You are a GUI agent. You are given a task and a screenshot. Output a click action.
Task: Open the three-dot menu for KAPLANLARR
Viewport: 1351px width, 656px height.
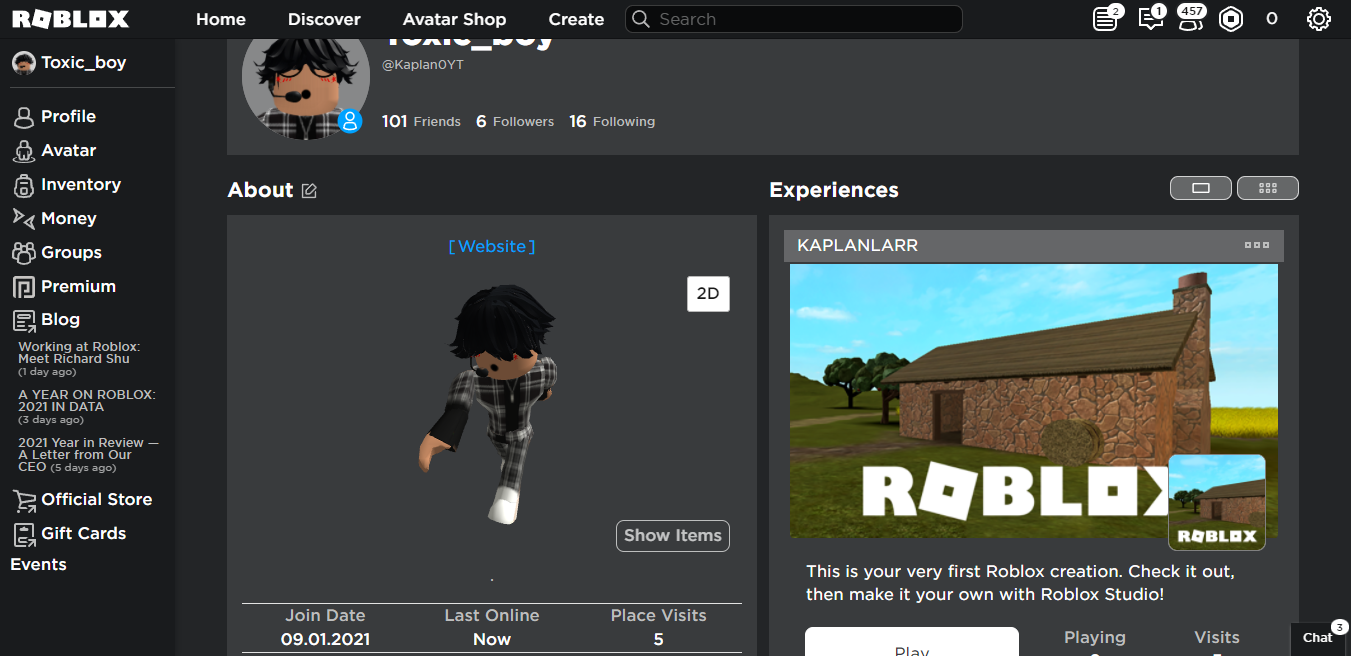pyautogui.click(x=1257, y=245)
